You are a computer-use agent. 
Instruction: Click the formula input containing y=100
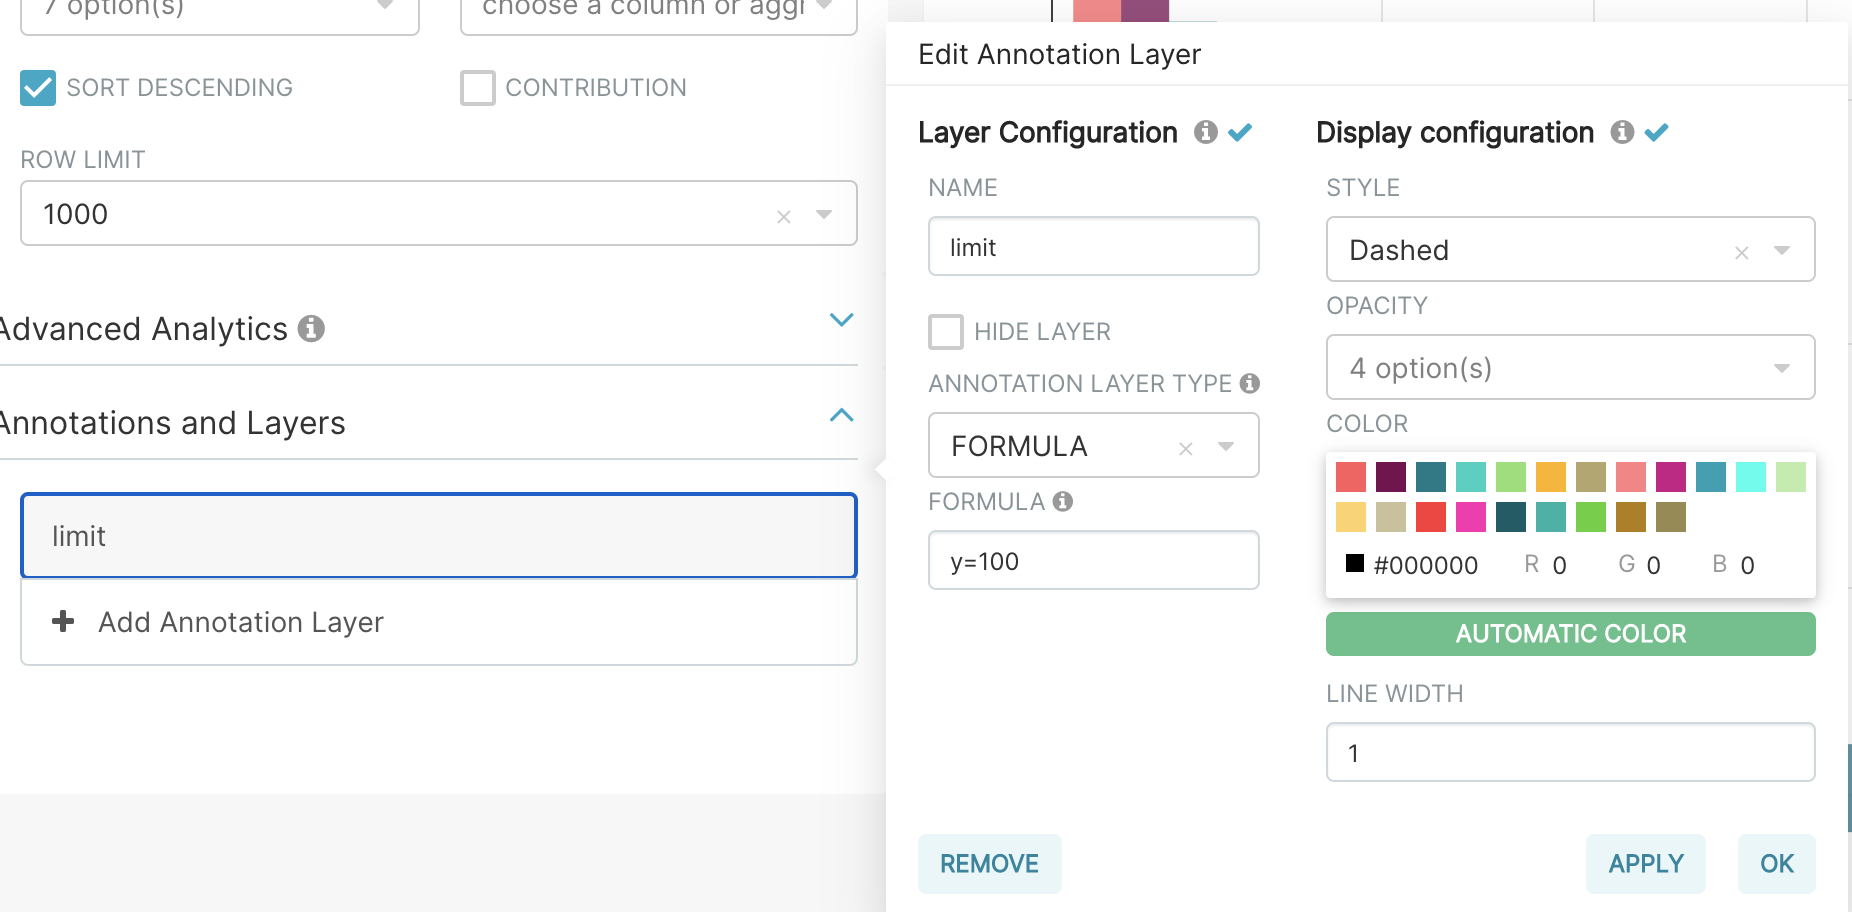(1093, 560)
